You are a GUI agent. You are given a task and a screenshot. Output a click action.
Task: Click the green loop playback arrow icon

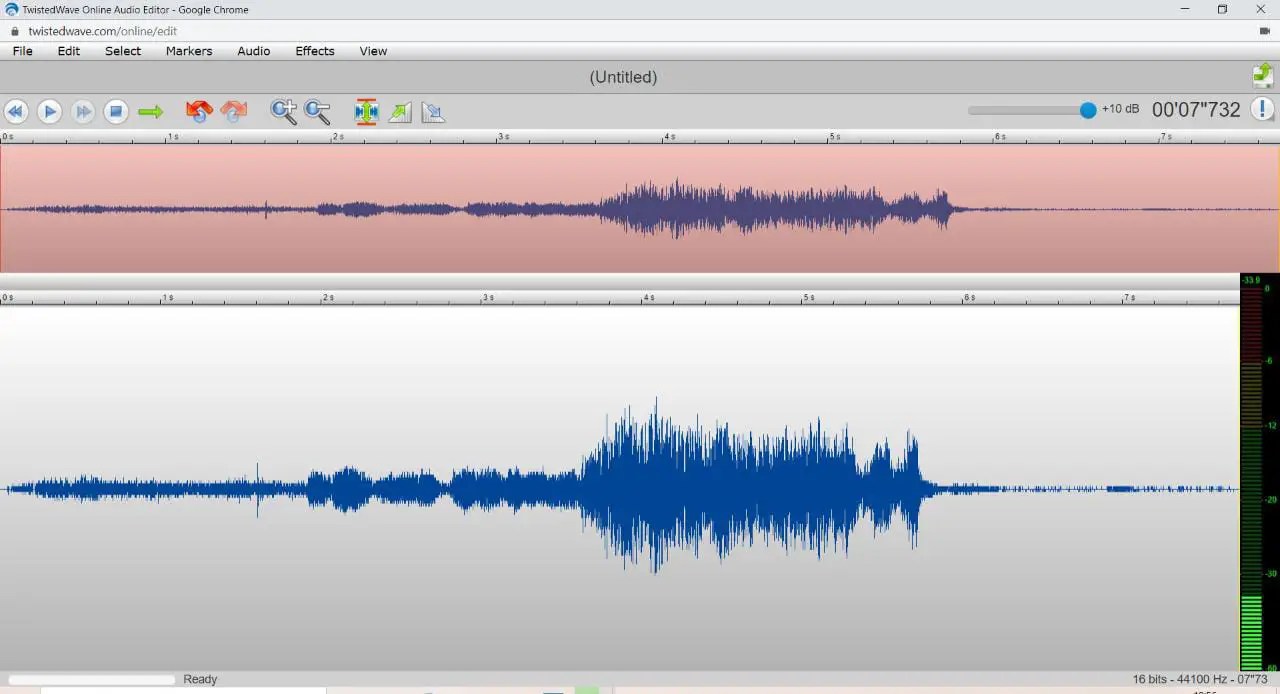[x=151, y=111]
